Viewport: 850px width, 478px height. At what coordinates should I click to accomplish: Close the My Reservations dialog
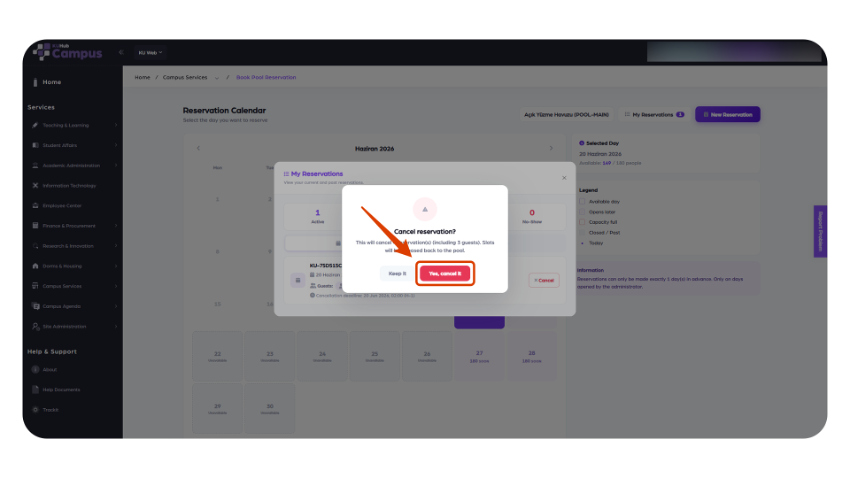(564, 178)
